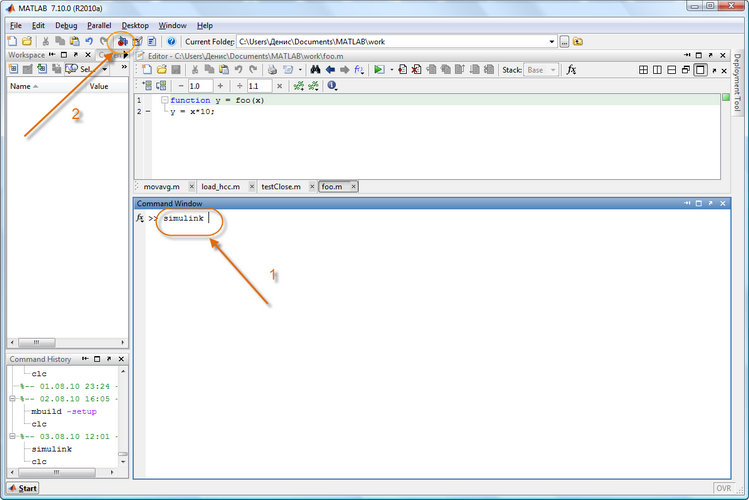Increment value with plus button
The height and width of the screenshot is (500, 749).
tap(220, 86)
